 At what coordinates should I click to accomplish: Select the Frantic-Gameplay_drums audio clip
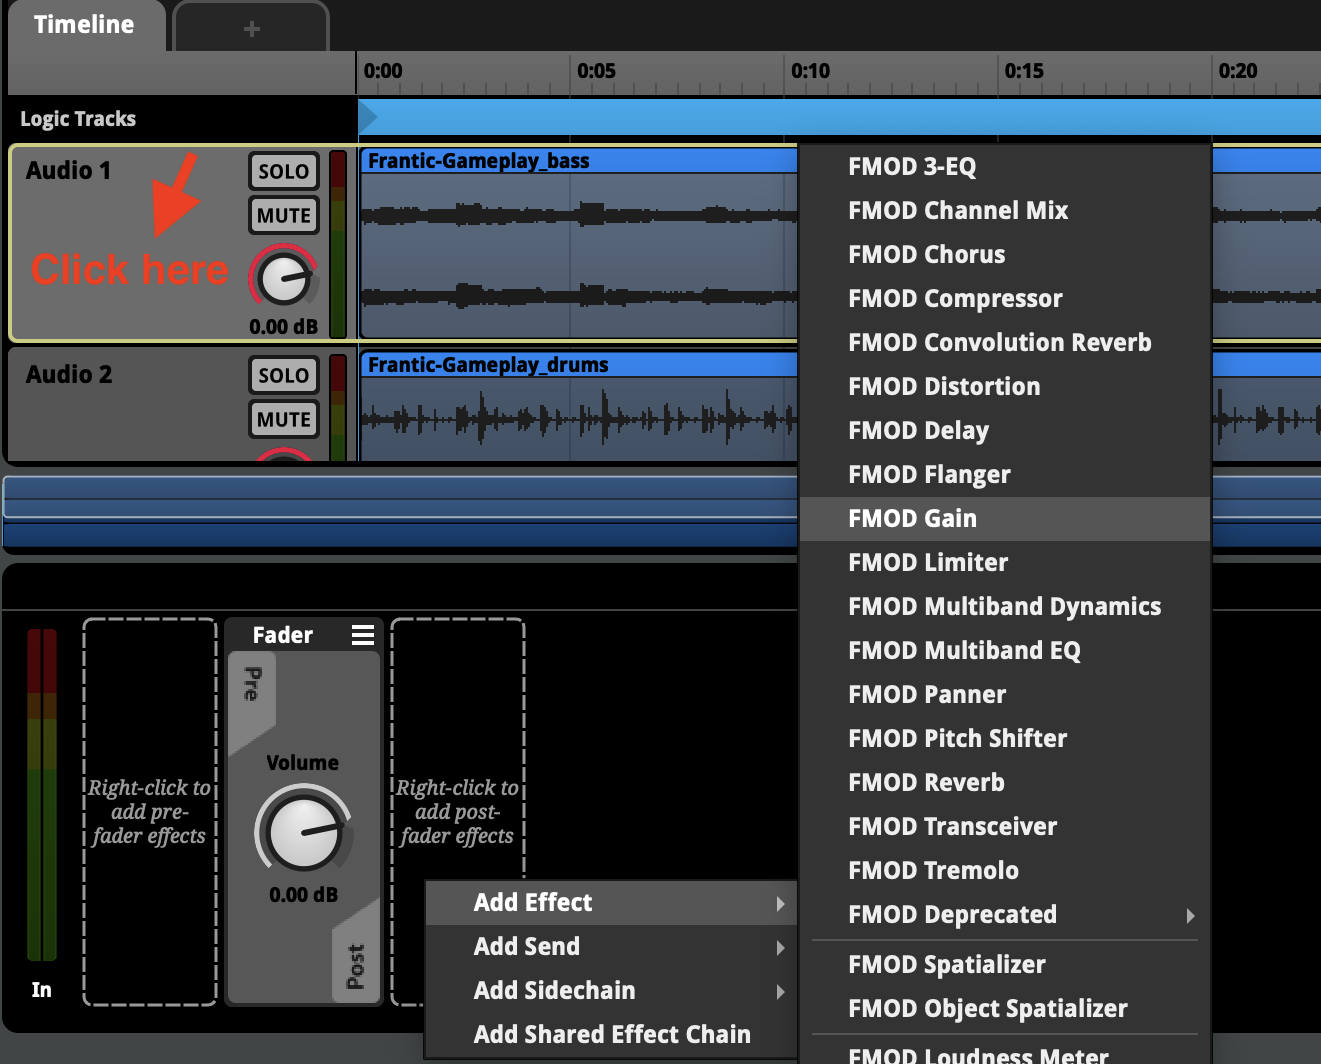580,410
